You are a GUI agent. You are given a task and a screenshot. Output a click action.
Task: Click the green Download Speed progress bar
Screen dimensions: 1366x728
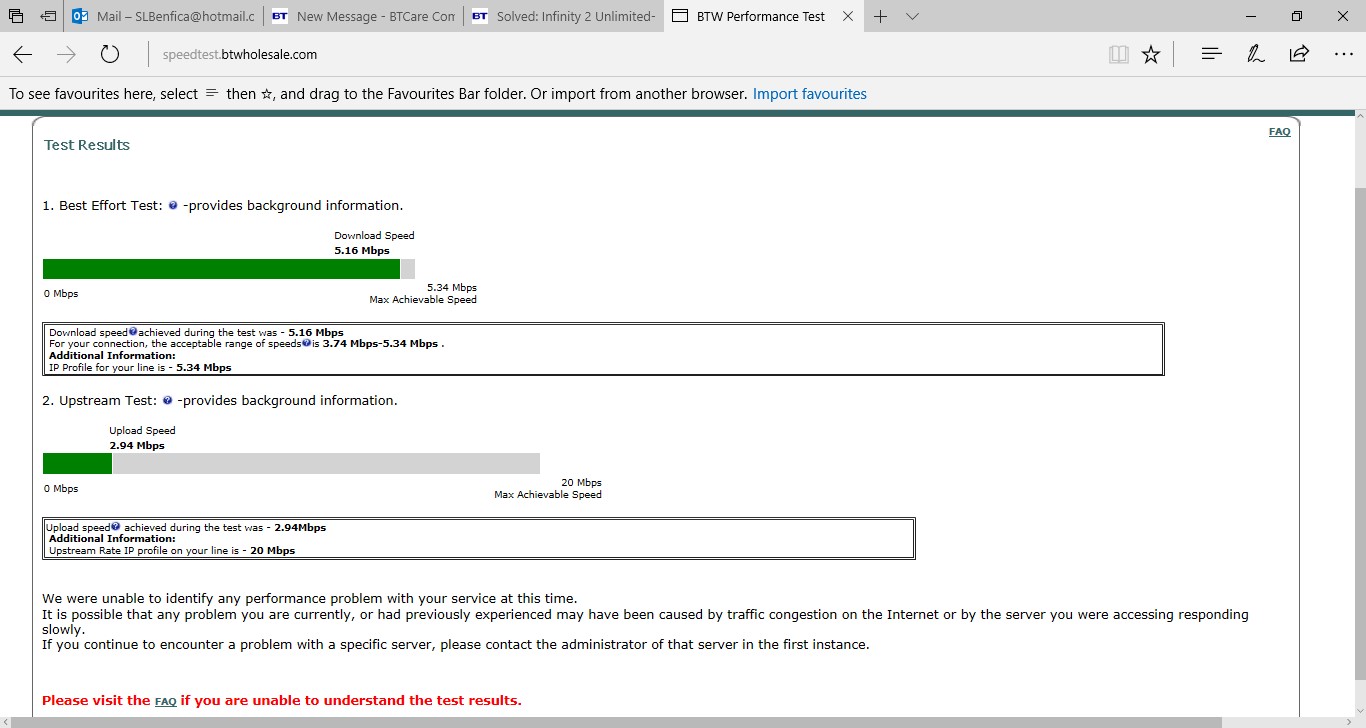pyautogui.click(x=220, y=268)
